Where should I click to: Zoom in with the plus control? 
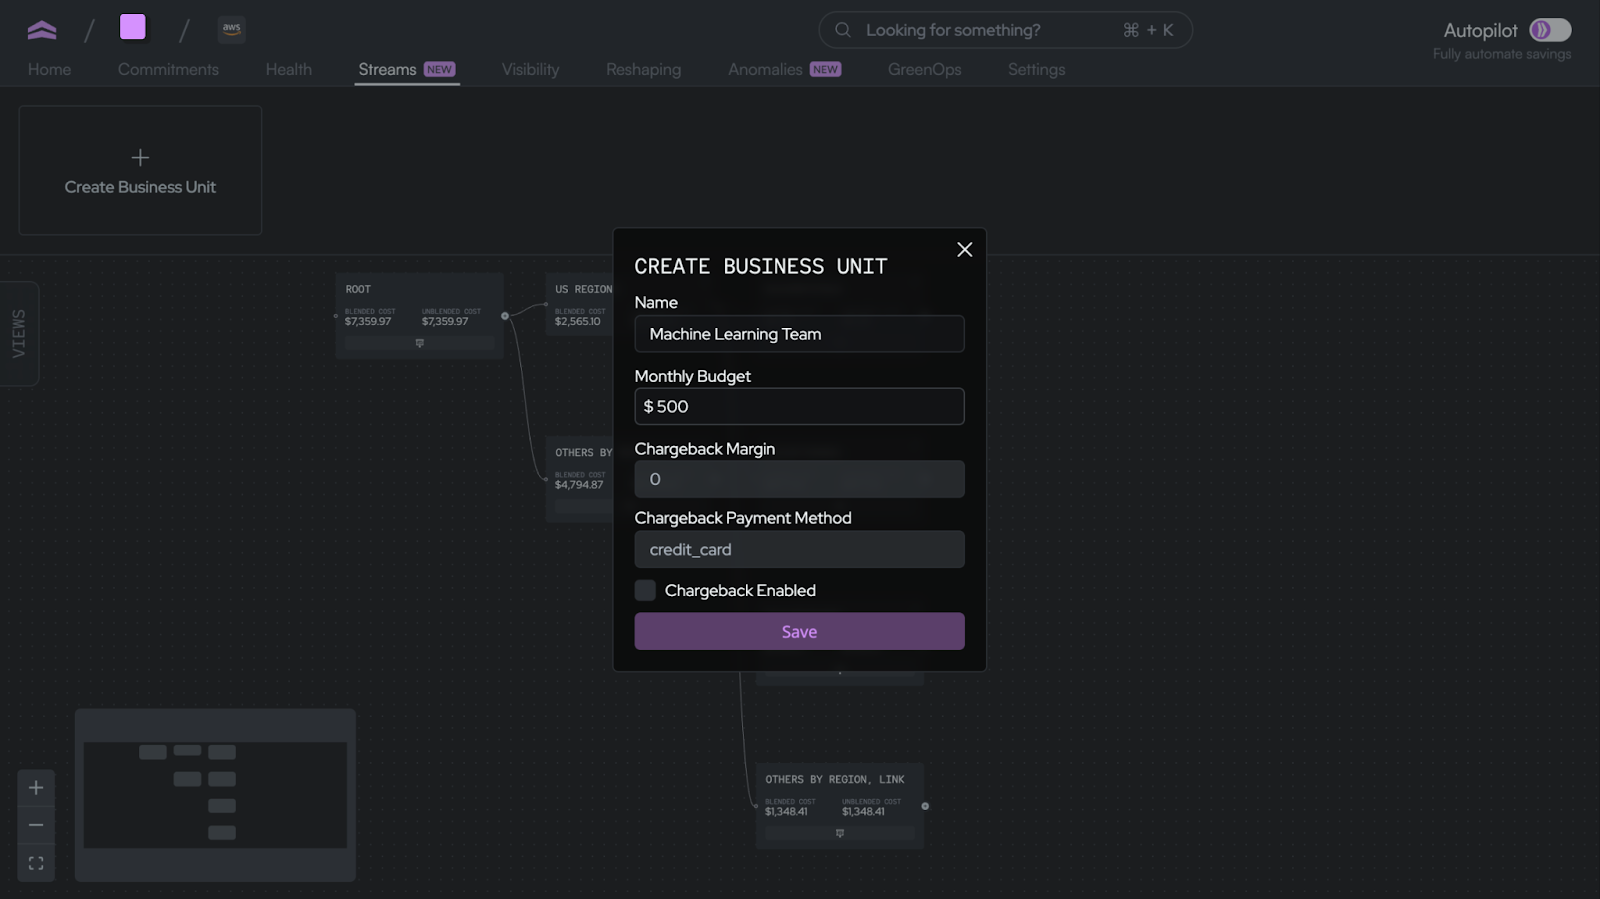click(36, 788)
